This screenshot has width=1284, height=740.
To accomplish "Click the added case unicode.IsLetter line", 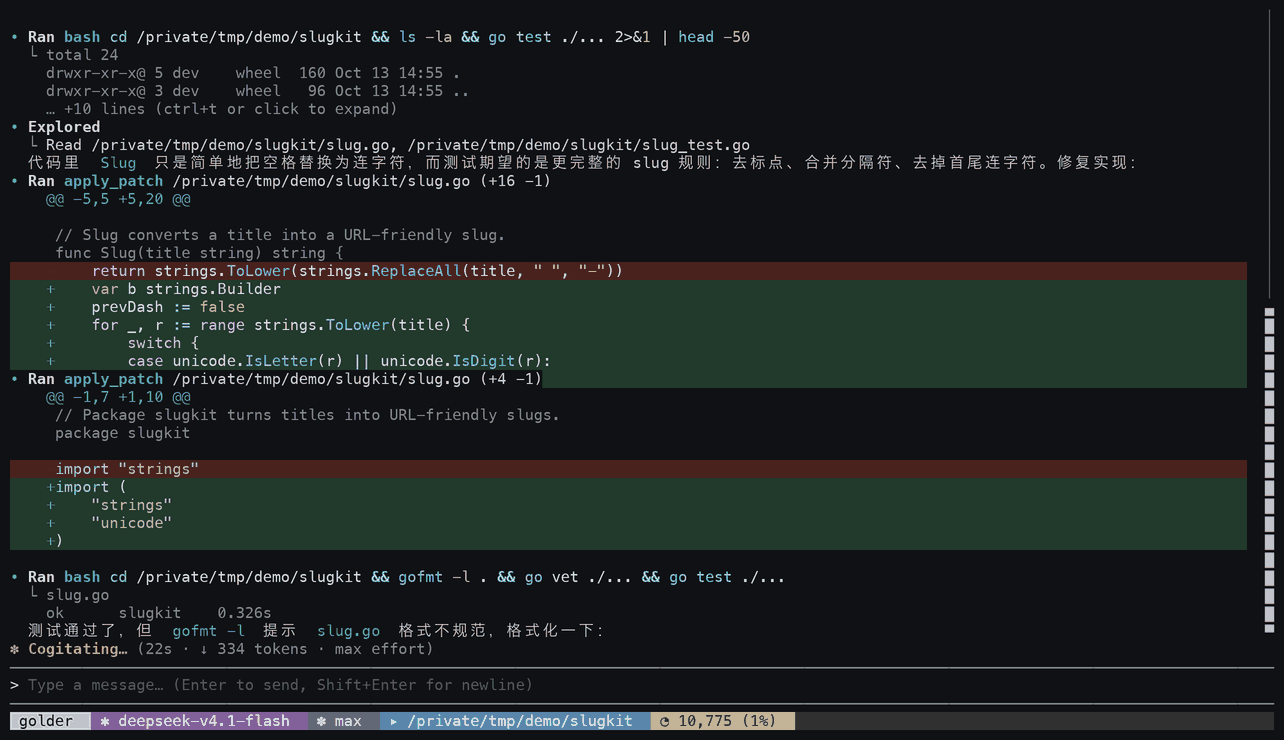I will pos(628,361).
